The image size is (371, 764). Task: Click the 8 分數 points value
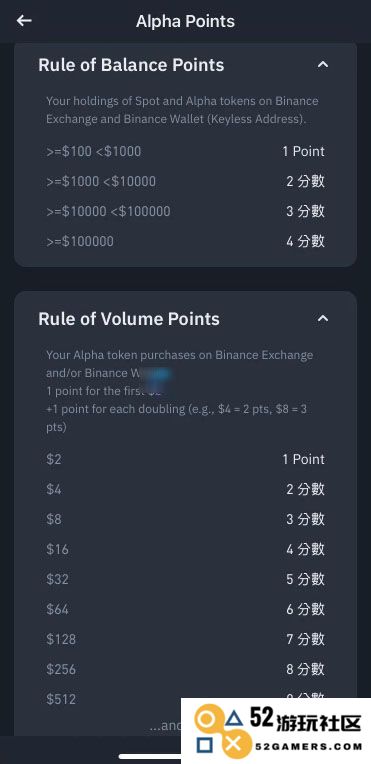pyautogui.click(x=305, y=669)
